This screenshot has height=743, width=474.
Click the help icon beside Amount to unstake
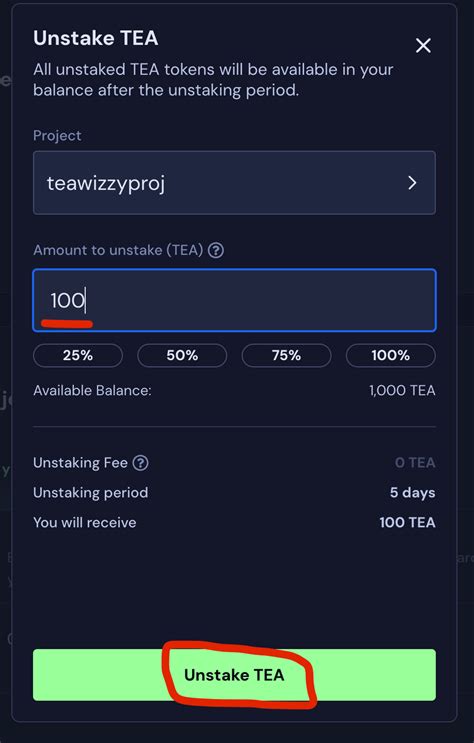click(x=216, y=250)
